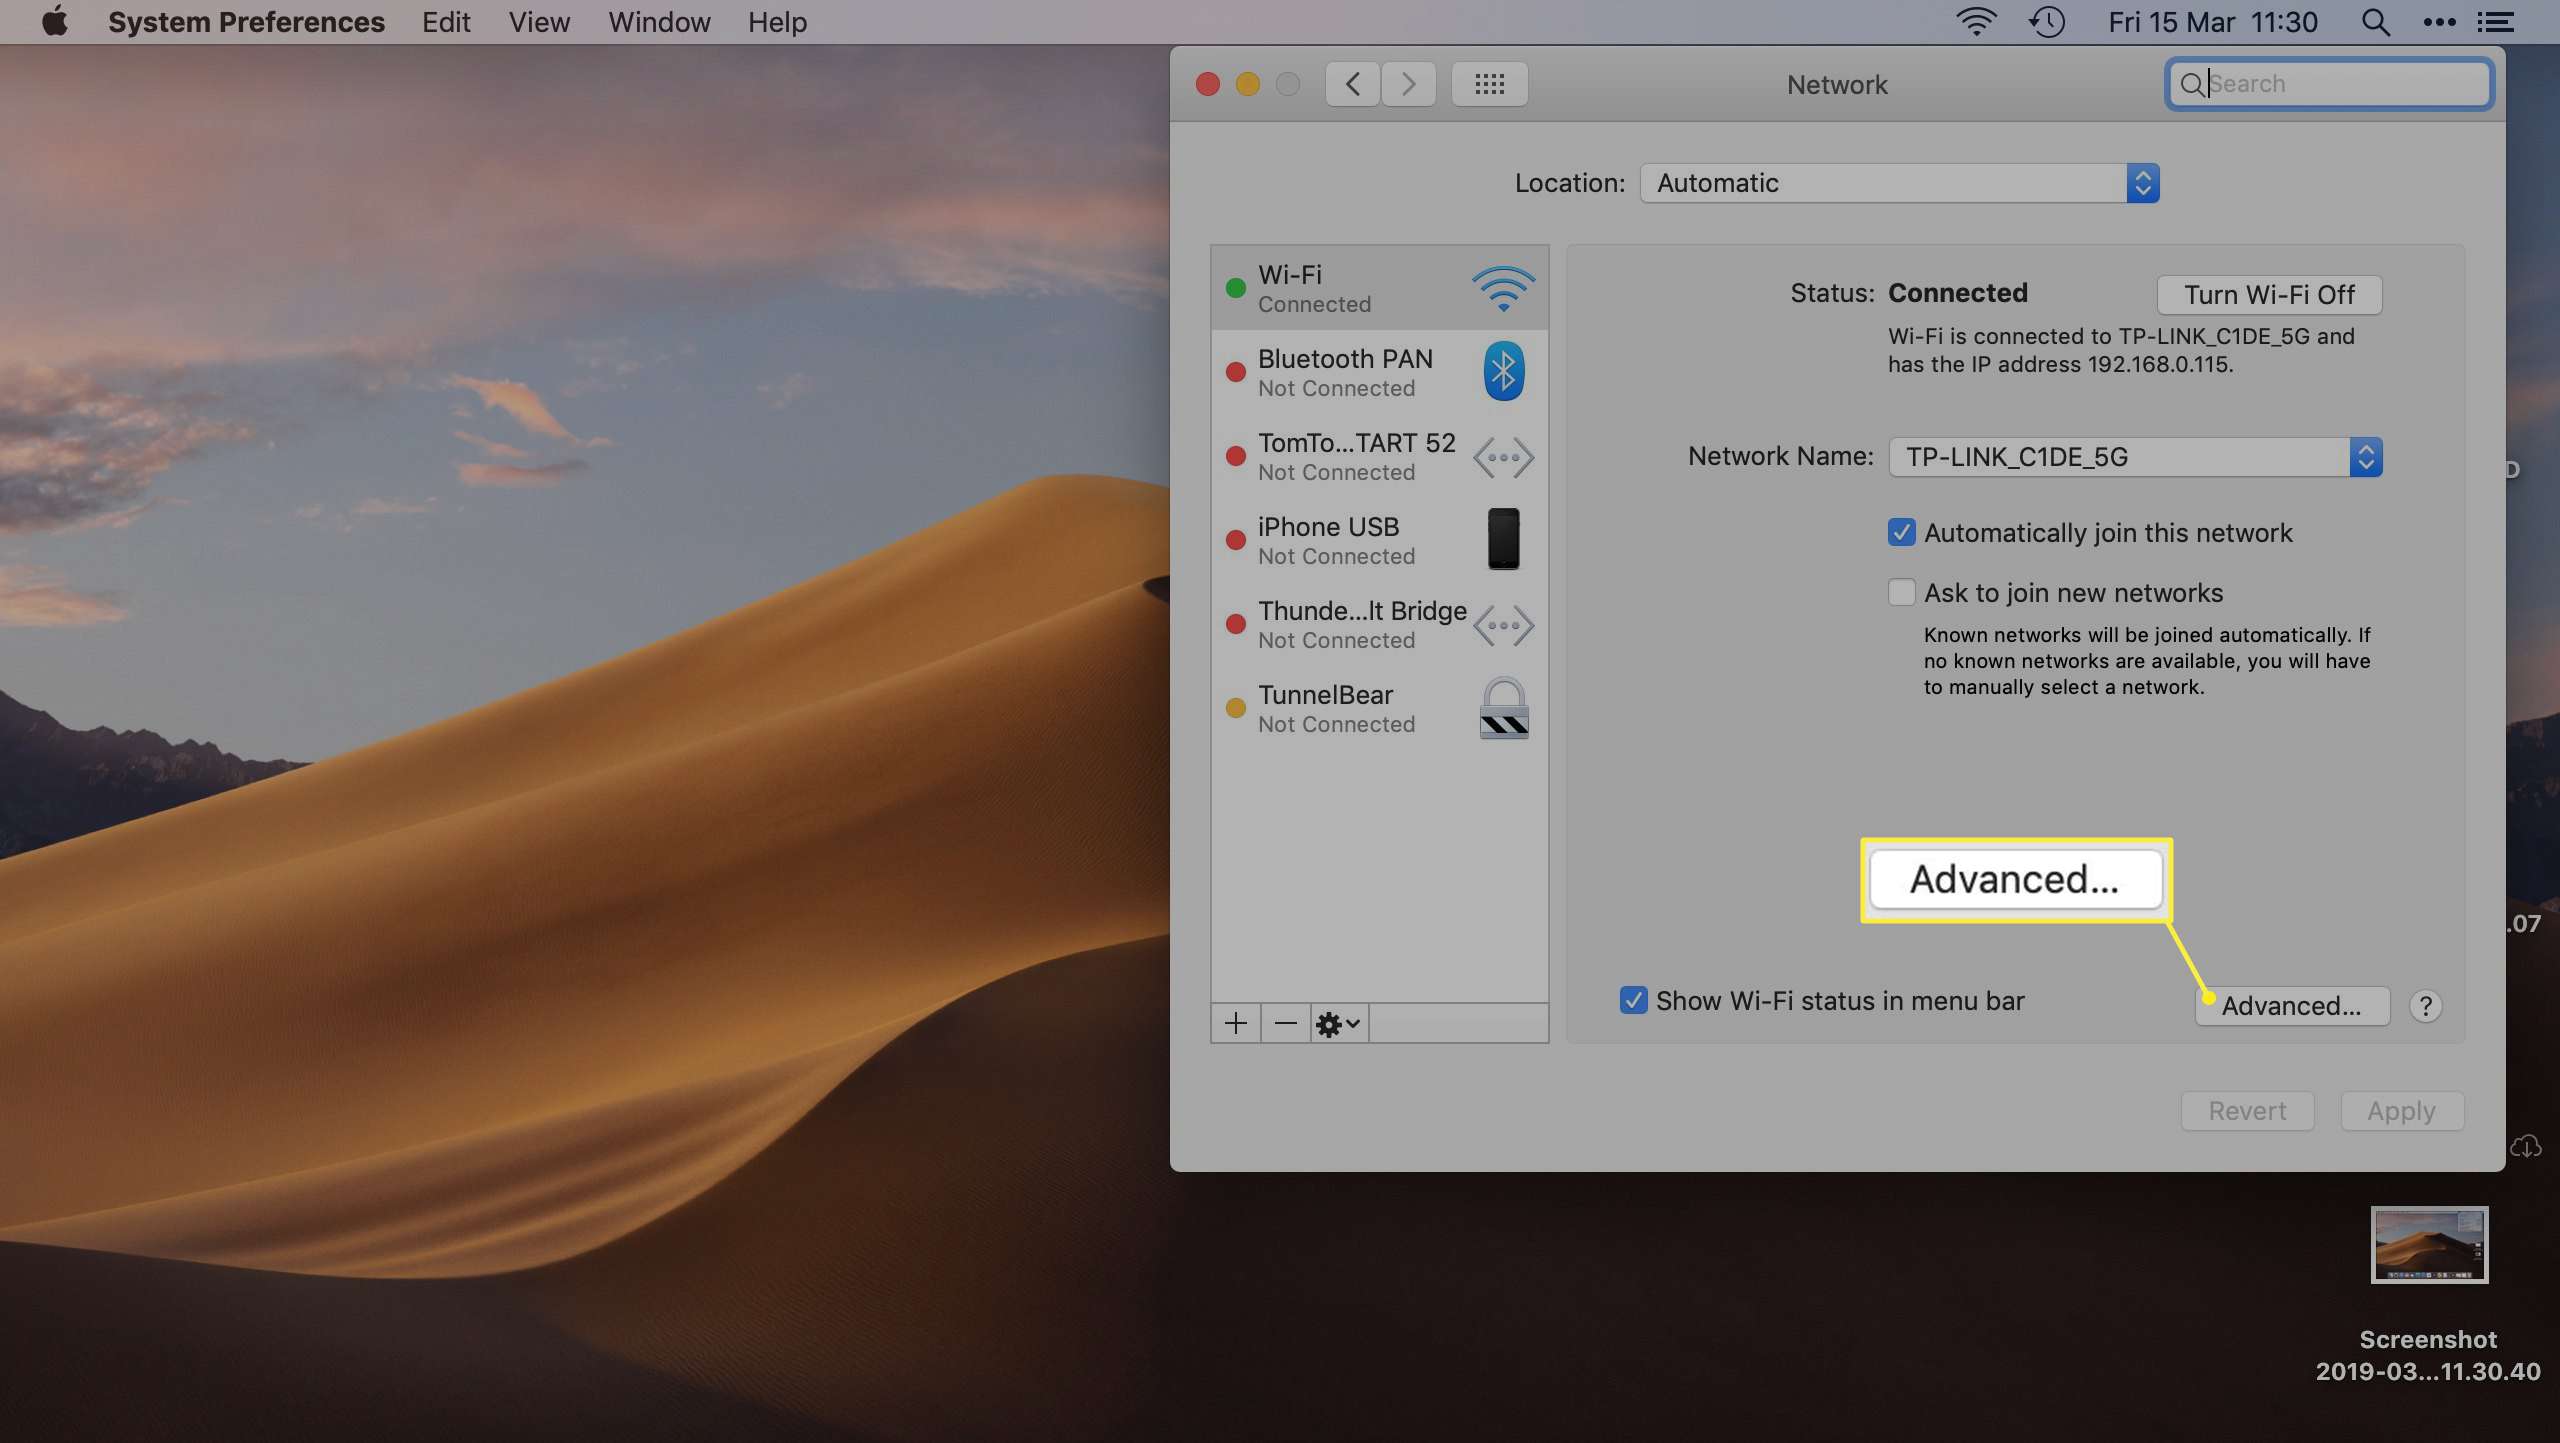The image size is (2560, 1443).
Task: Click Turn Wi-Fi Off button
Action: pos(2269,295)
